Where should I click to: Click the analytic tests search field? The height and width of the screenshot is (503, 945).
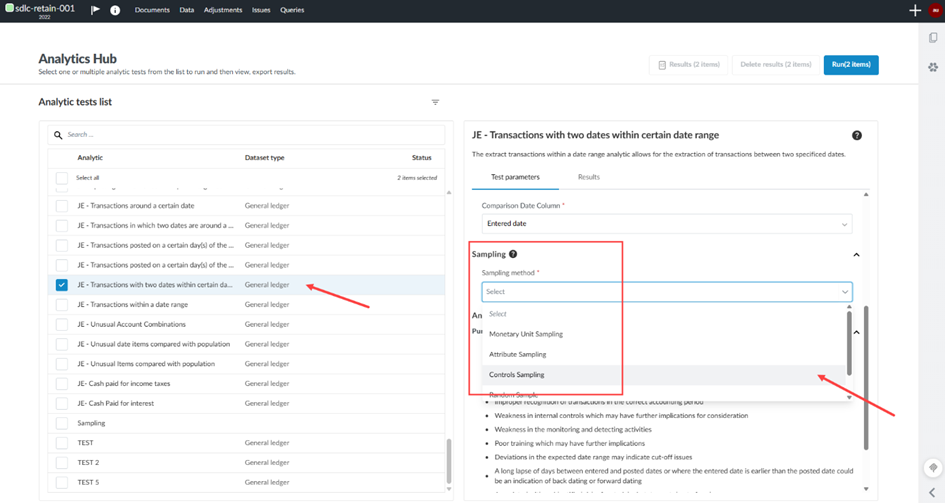pyautogui.click(x=250, y=134)
